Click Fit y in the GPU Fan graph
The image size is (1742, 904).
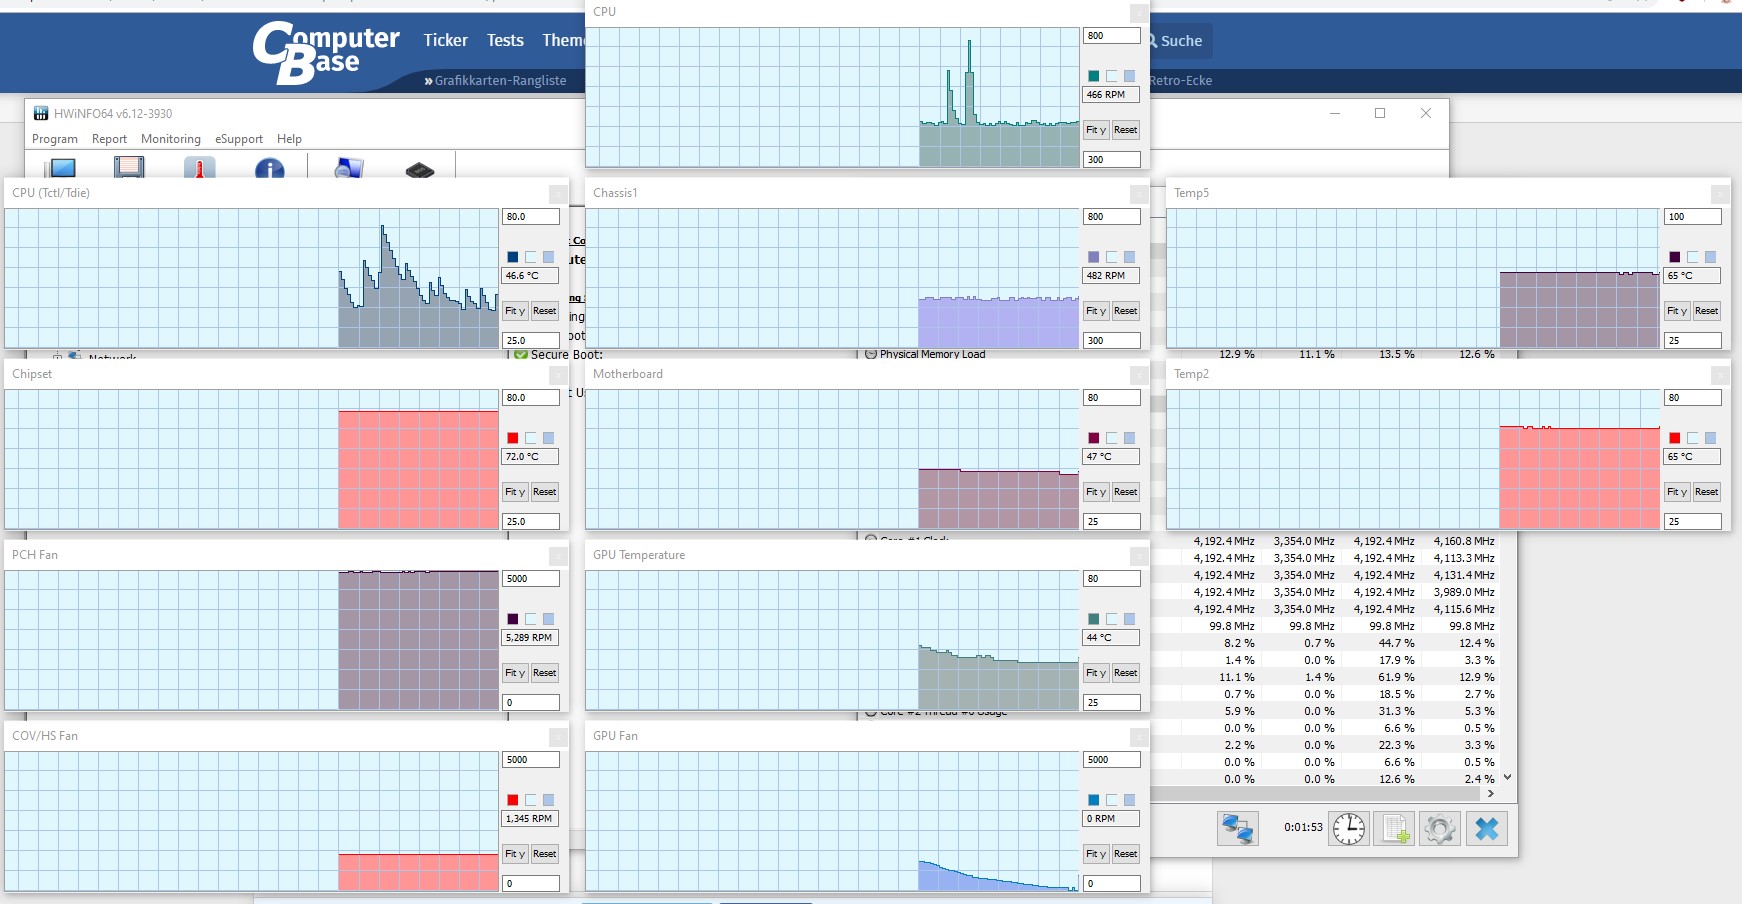tap(1096, 854)
